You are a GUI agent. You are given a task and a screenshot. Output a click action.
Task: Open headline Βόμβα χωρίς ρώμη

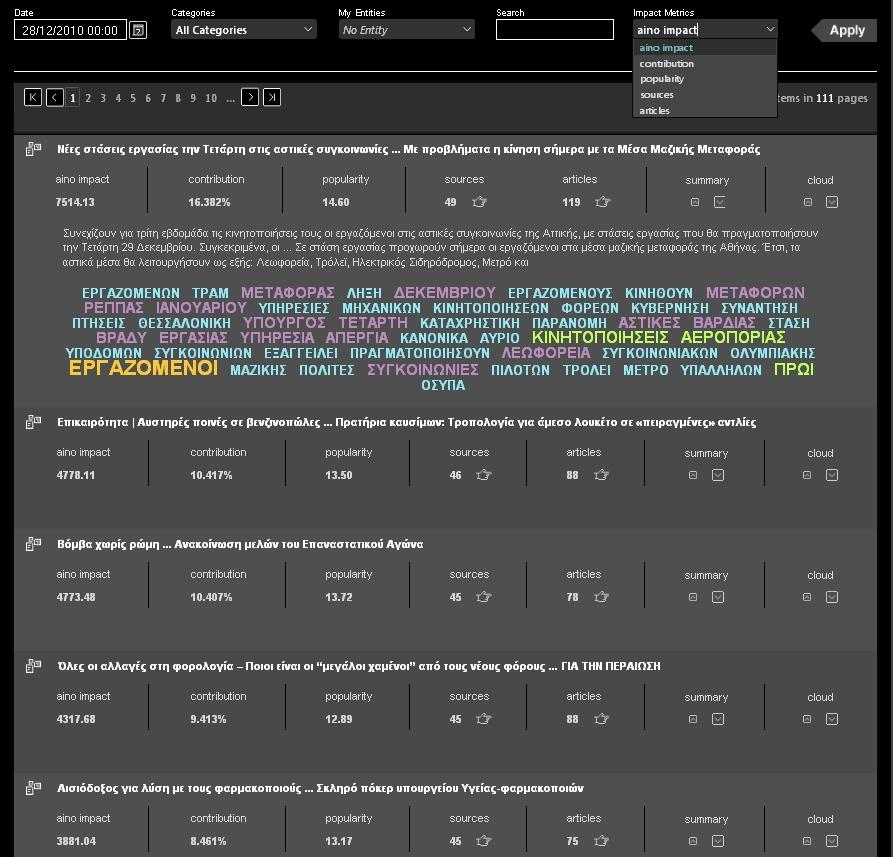(240, 544)
